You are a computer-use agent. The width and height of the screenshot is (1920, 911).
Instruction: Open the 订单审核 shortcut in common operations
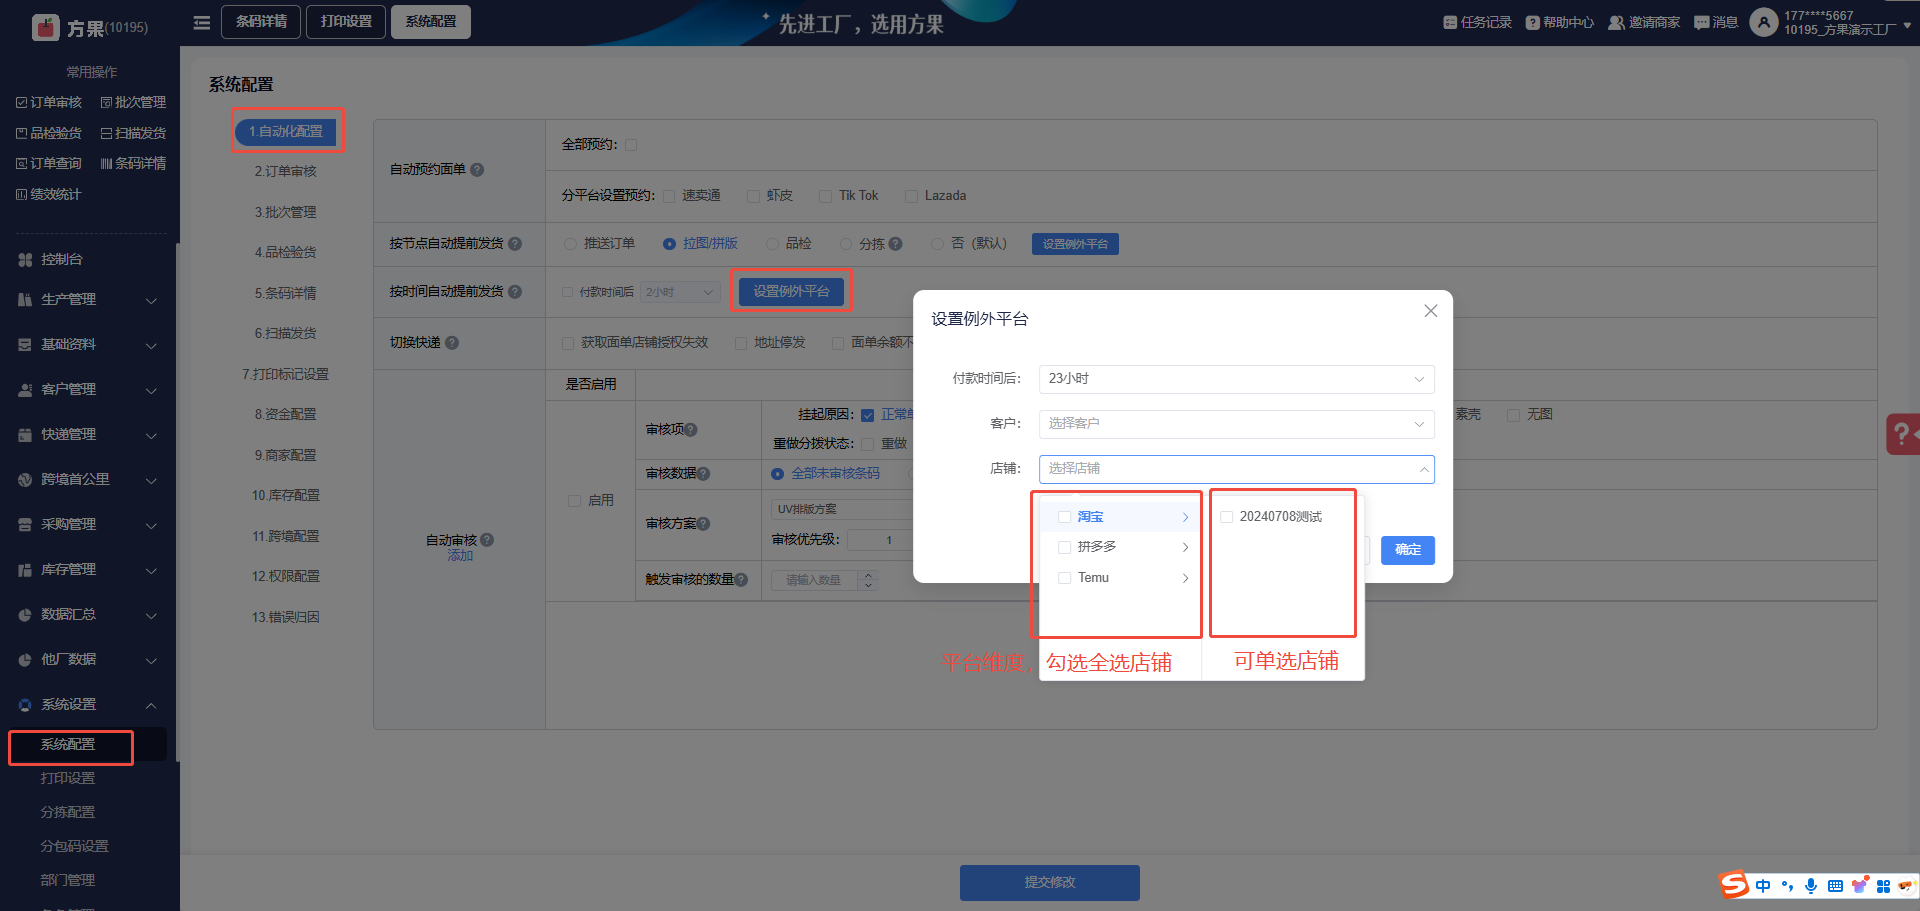click(x=49, y=102)
